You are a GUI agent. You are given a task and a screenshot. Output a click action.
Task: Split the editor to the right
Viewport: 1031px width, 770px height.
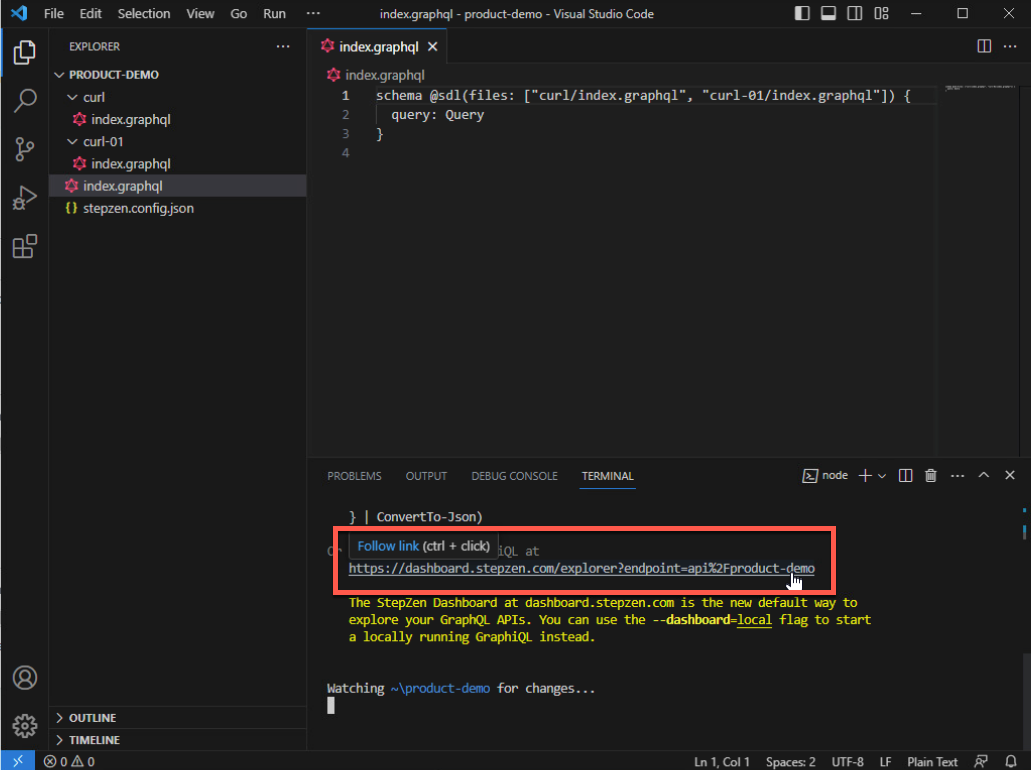[984, 47]
